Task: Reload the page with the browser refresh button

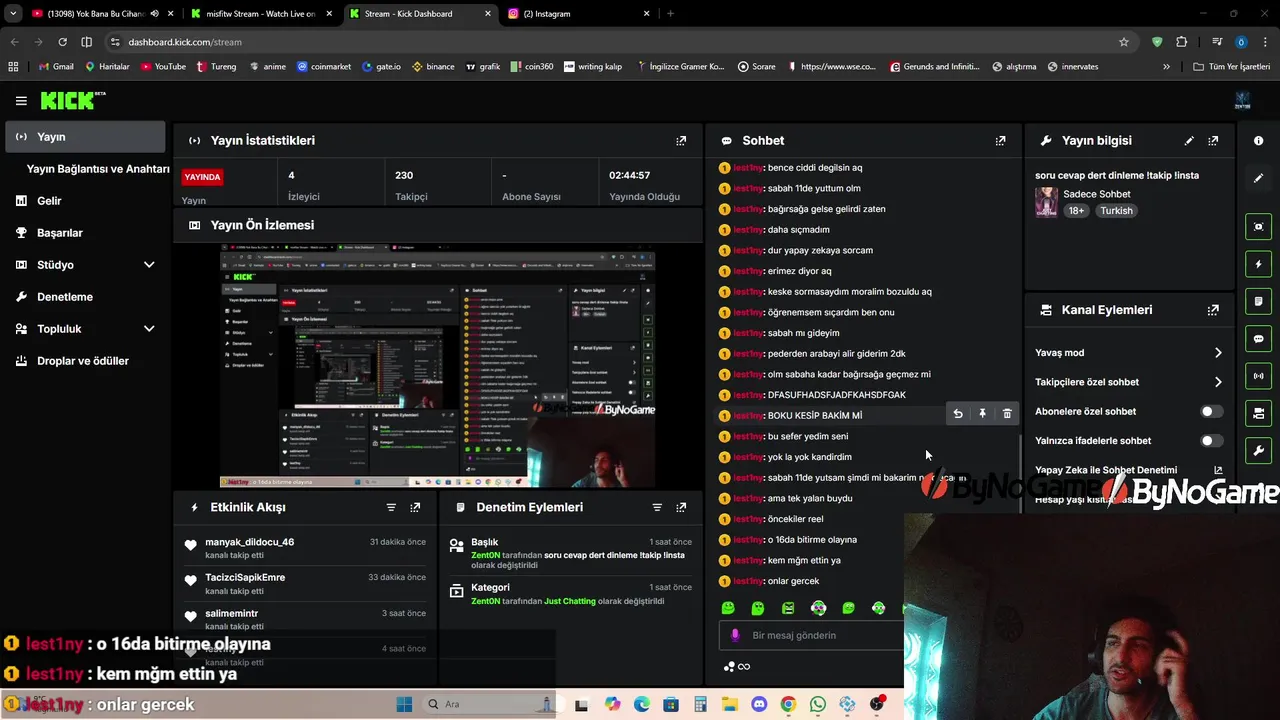Action: [62, 42]
